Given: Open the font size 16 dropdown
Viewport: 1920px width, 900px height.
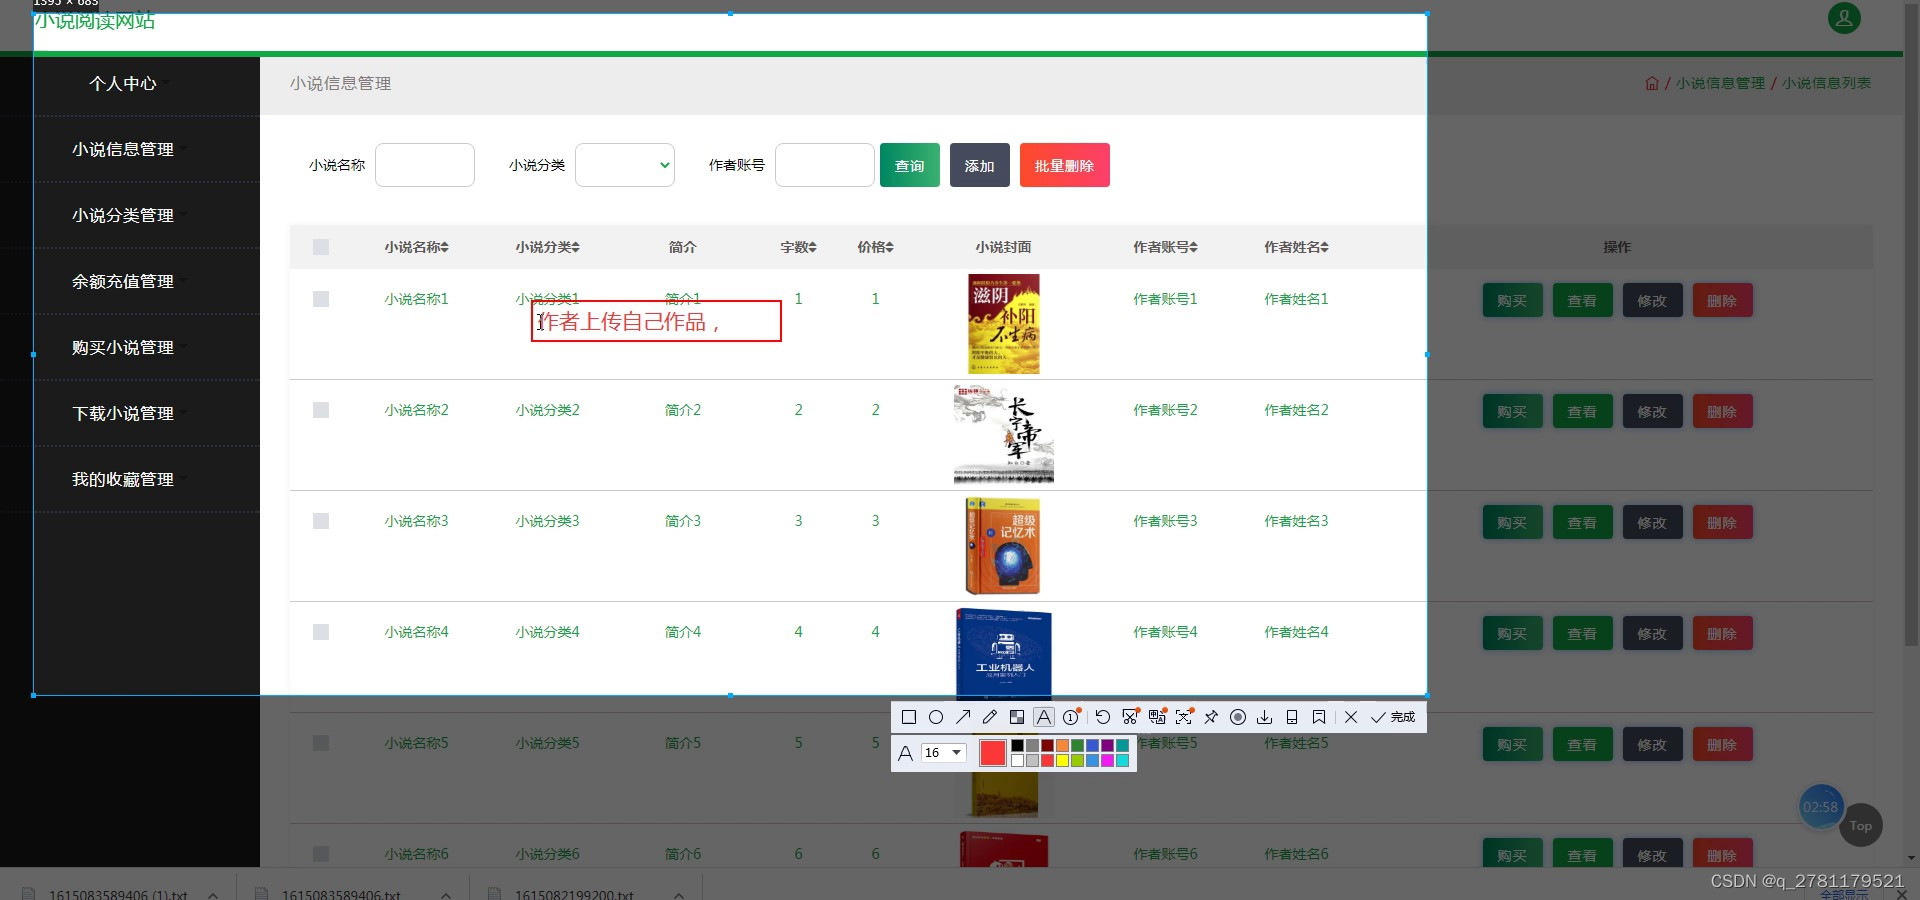Looking at the screenshot, I should coord(944,753).
